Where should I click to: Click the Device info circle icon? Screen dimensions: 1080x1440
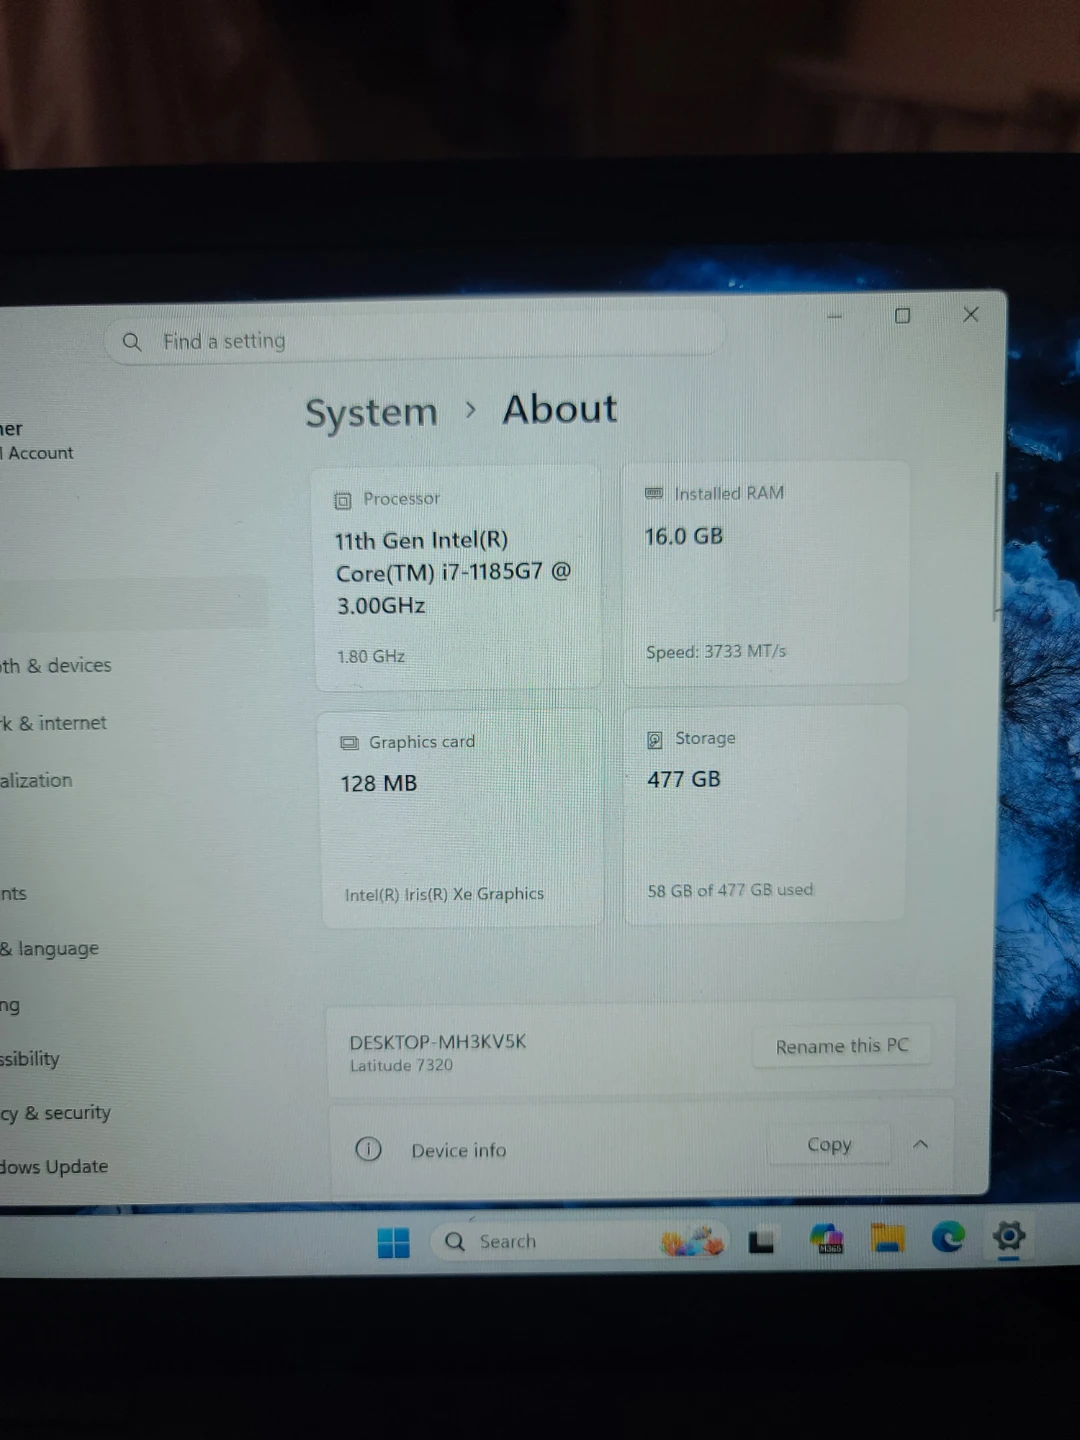368,1149
